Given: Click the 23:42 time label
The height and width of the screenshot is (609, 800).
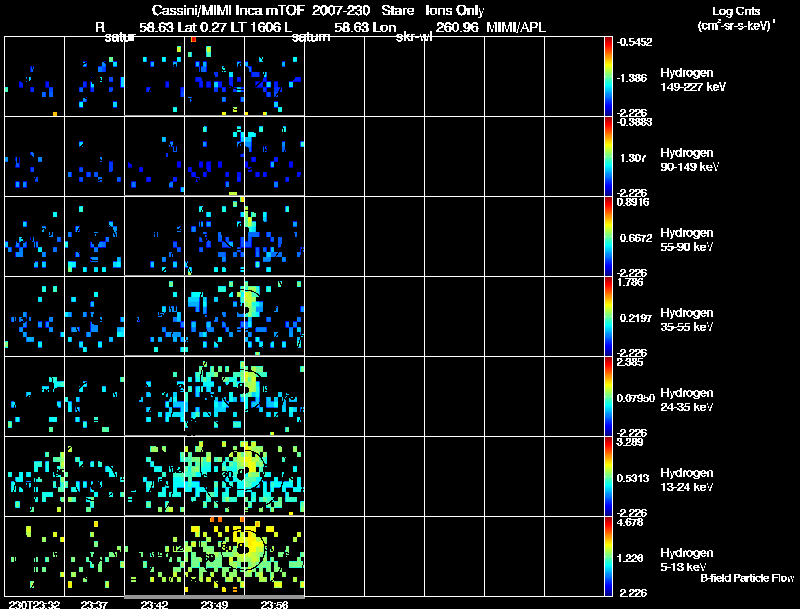Looking at the screenshot, I should click(x=154, y=605).
